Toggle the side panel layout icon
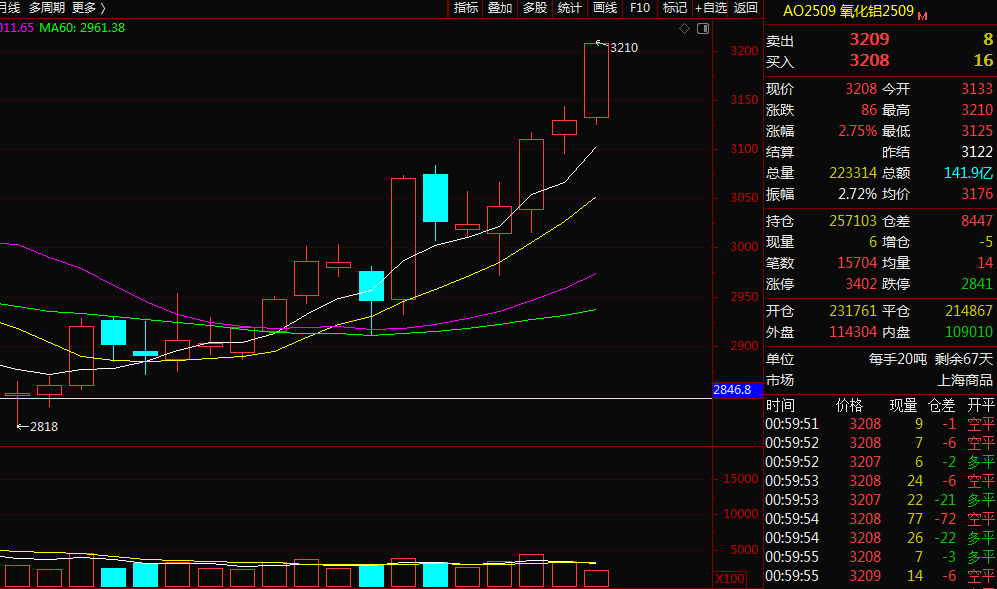This screenshot has width=997, height=589. [702, 28]
